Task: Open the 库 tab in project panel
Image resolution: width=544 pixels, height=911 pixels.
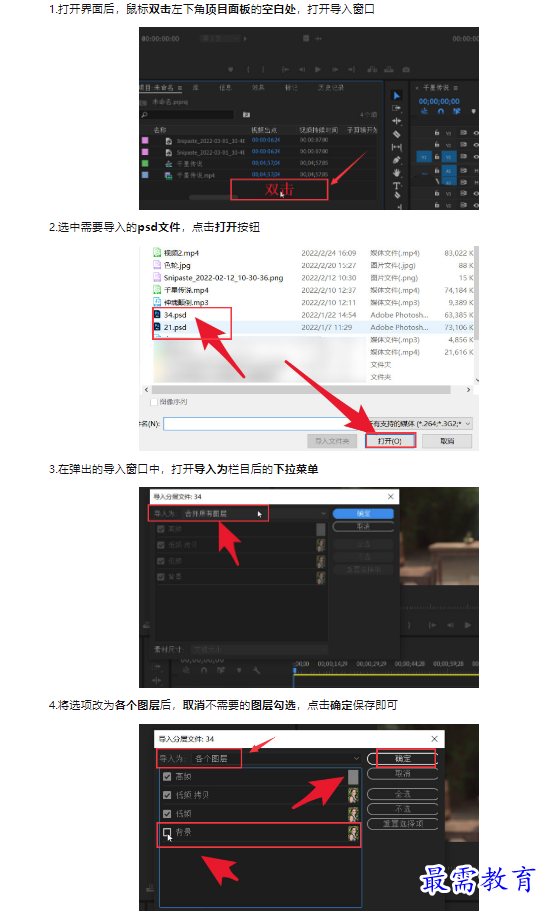Action: coord(196,88)
